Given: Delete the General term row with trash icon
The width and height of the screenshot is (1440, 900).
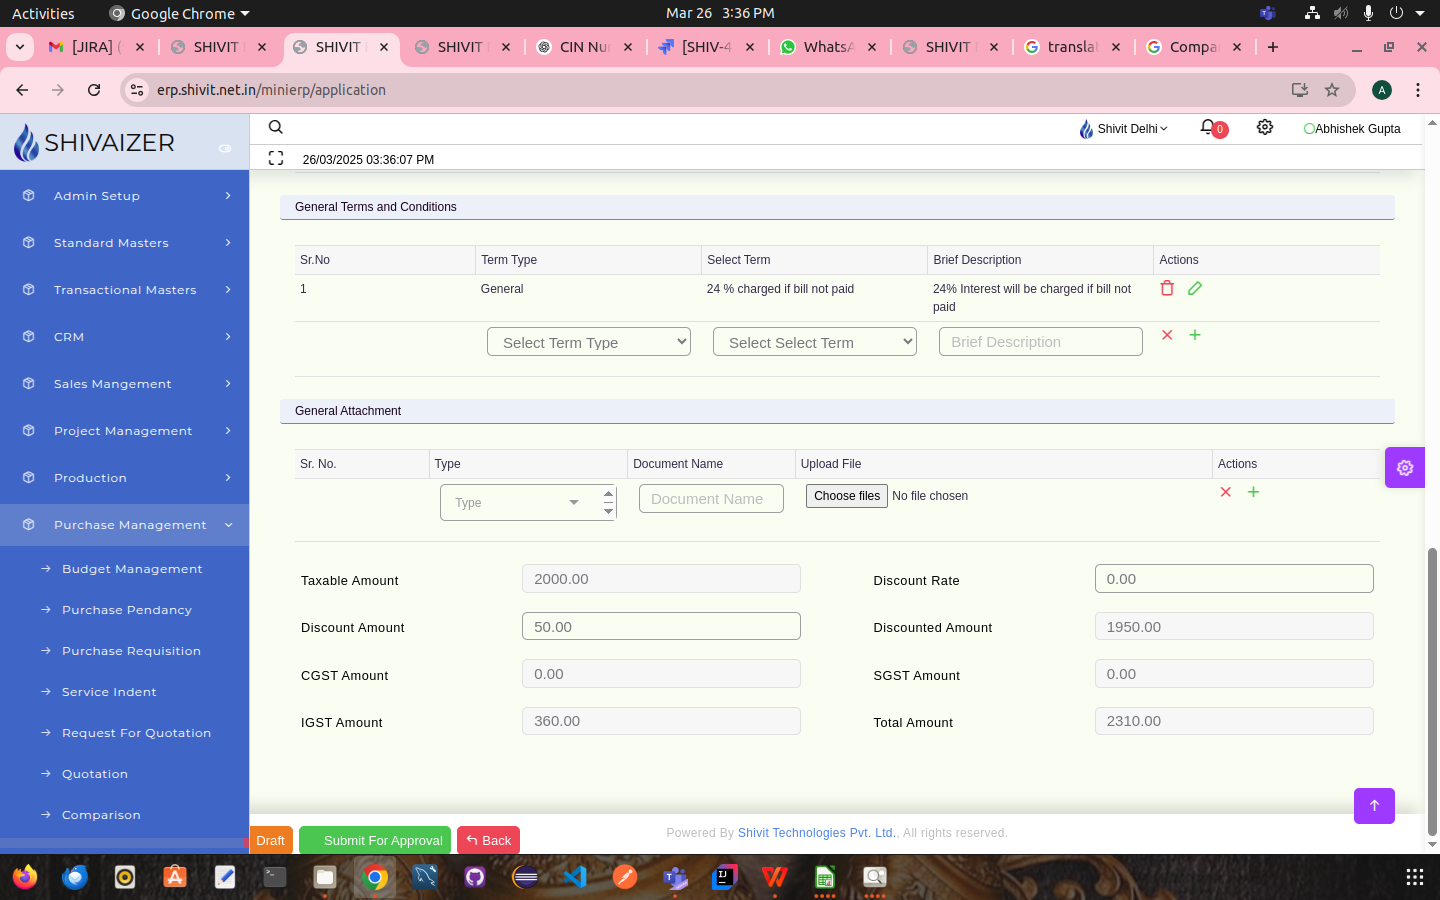Looking at the screenshot, I should point(1167,288).
